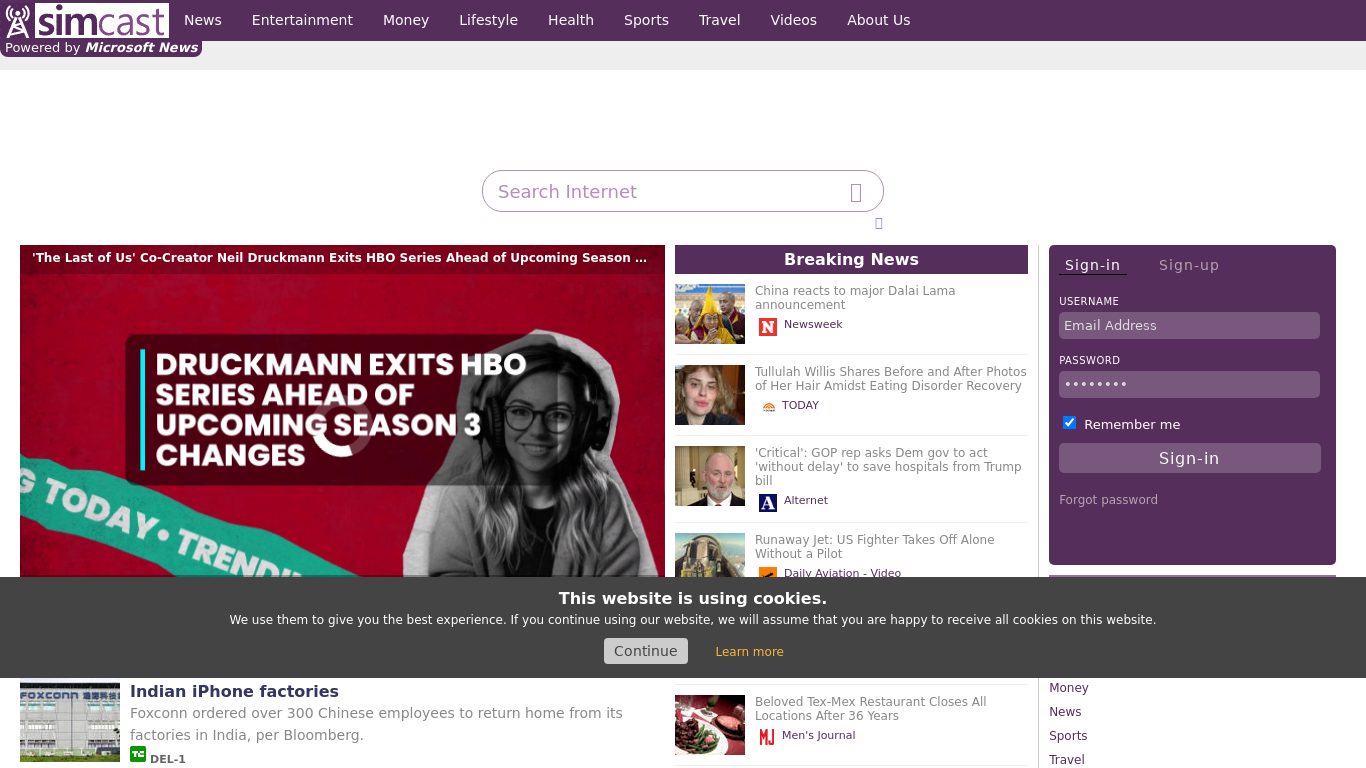
Task: Open the News menu
Action: pyautogui.click(x=203, y=20)
